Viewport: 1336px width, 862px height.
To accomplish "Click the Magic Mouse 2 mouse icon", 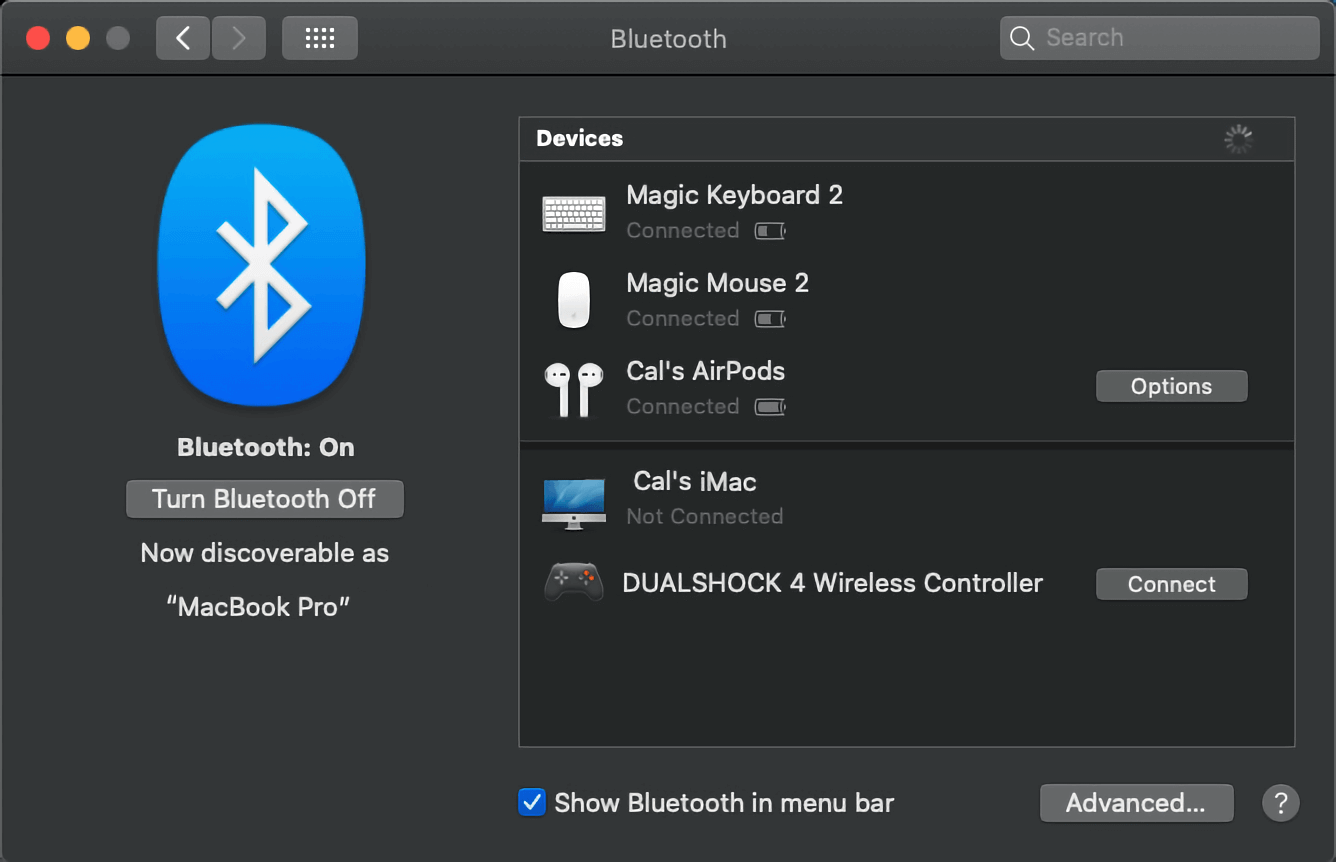I will click(x=573, y=300).
